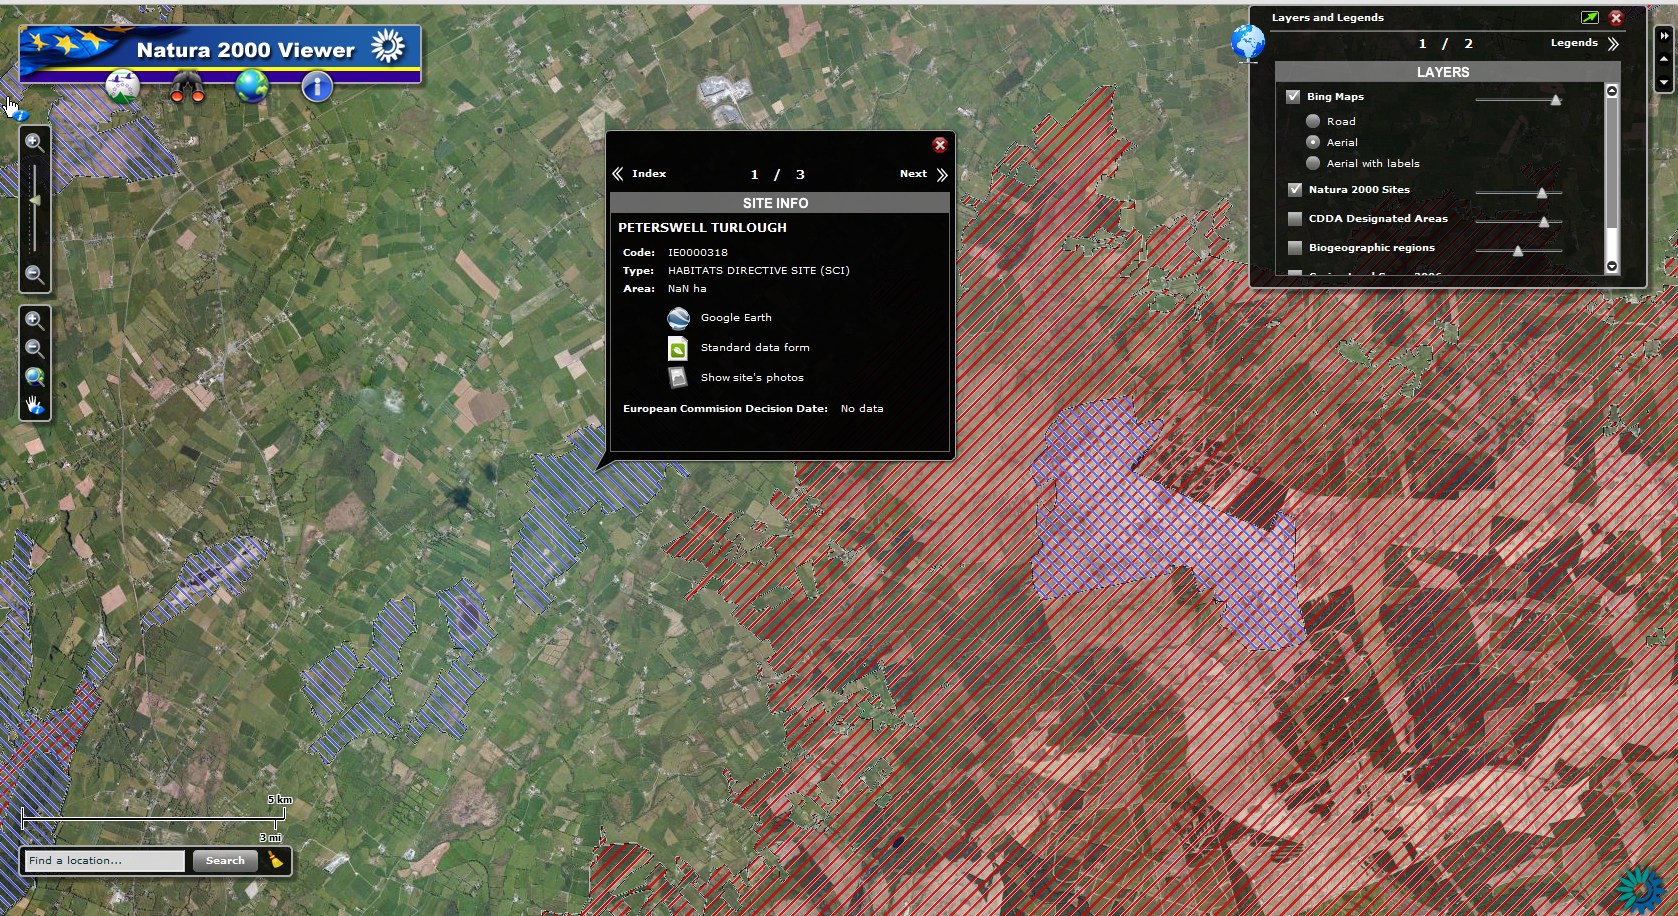Image resolution: width=1678 pixels, height=916 pixels.
Task: Click the Show site's photos icon
Action: coord(678,377)
